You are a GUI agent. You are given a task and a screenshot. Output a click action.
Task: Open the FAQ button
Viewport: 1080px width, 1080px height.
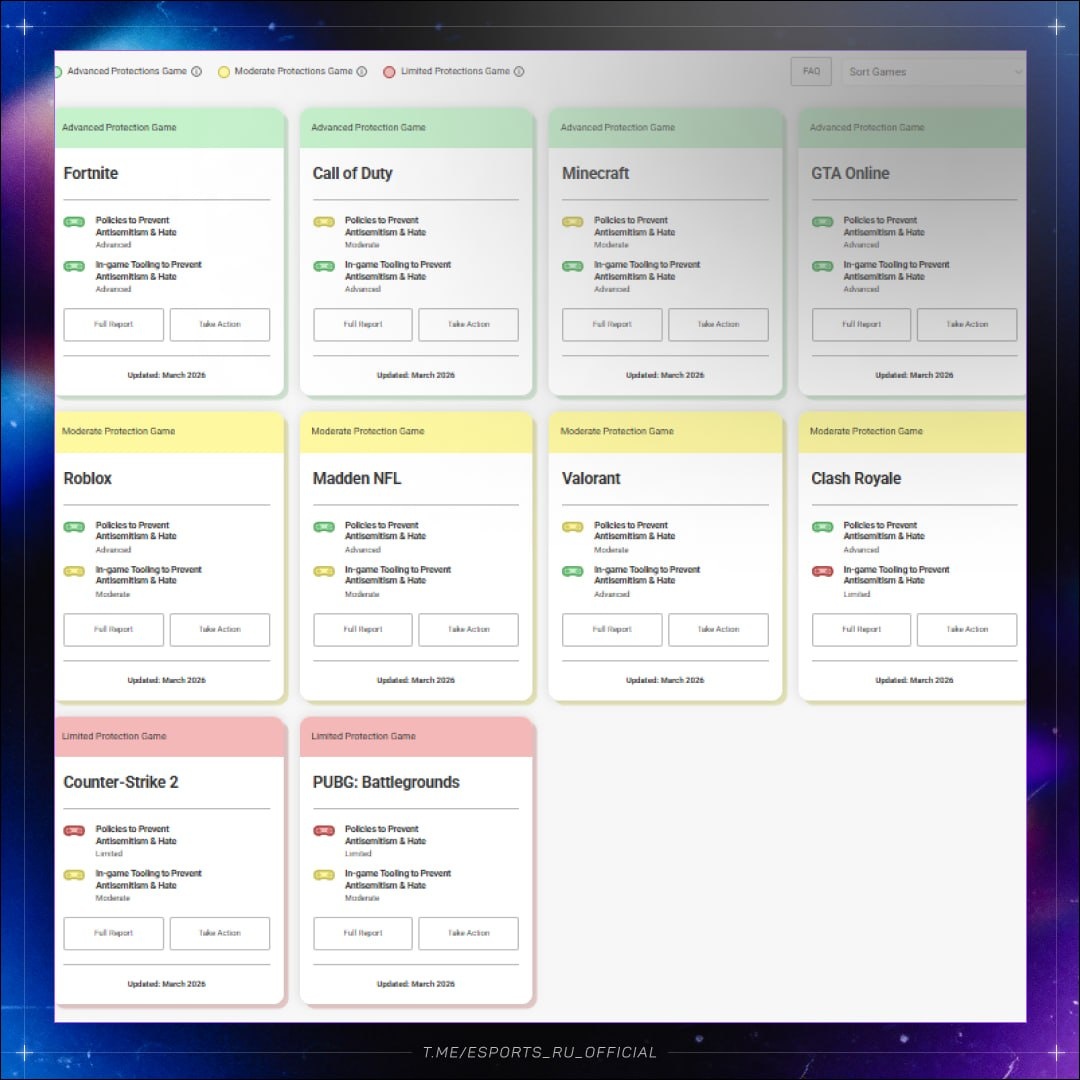tap(811, 72)
